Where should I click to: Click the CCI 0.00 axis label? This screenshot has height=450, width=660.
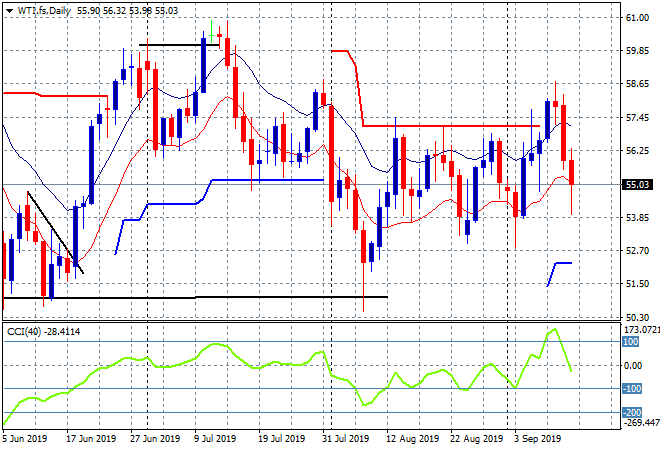[x=633, y=365]
